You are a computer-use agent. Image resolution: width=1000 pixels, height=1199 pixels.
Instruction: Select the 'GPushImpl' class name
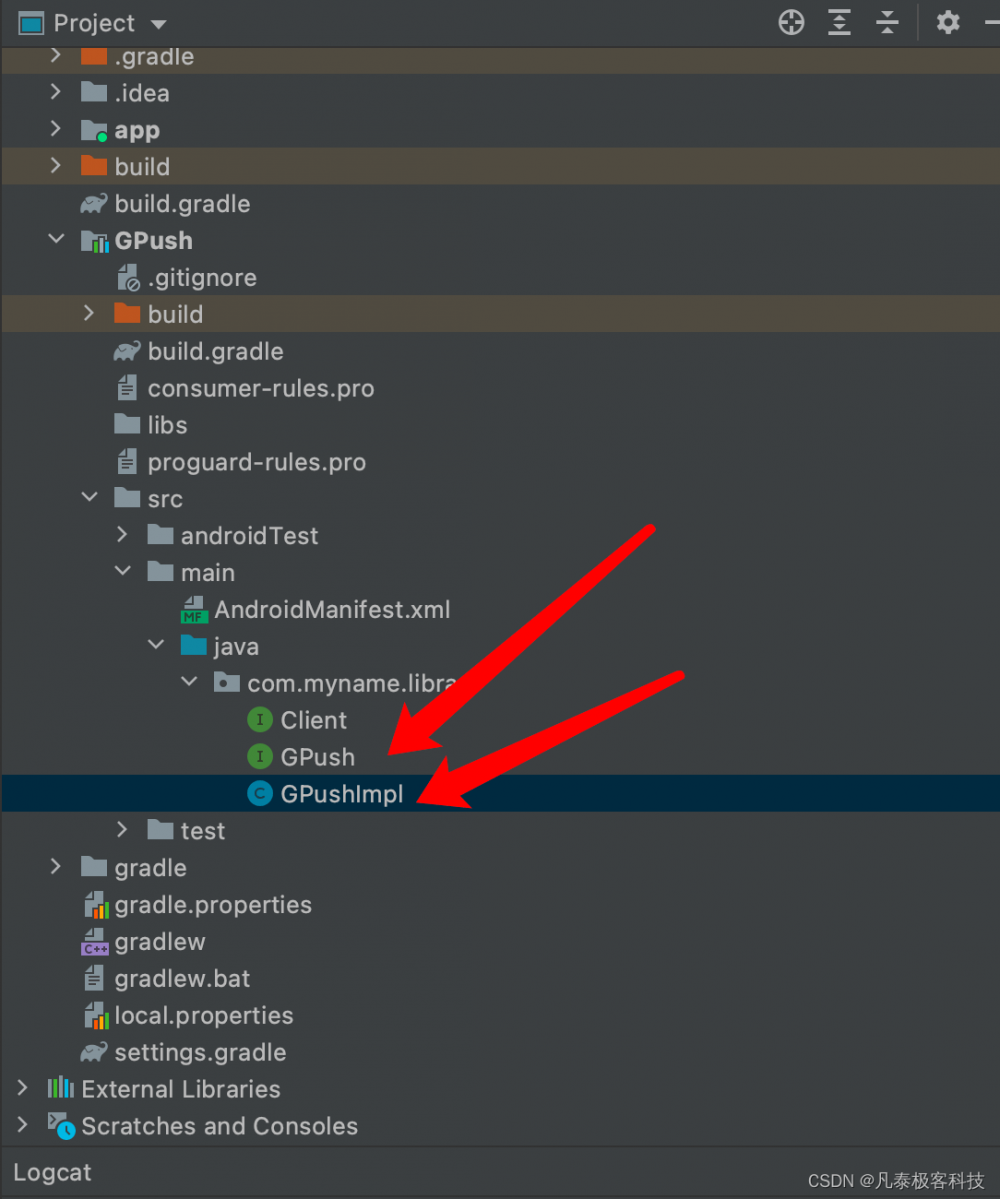(342, 794)
